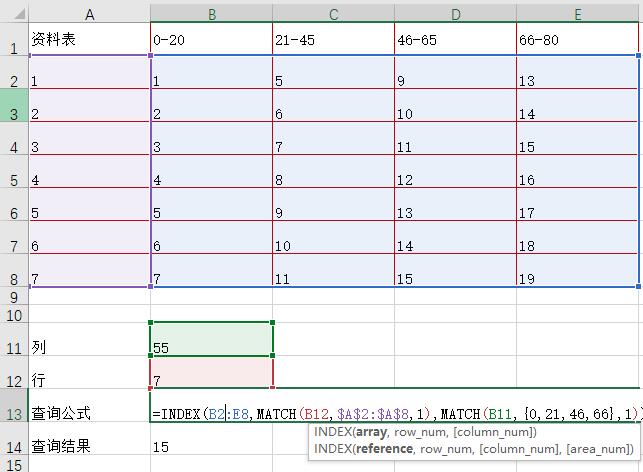Click bold 'reference' argument in tooltip
The height and width of the screenshot is (472, 643).
click(383, 449)
